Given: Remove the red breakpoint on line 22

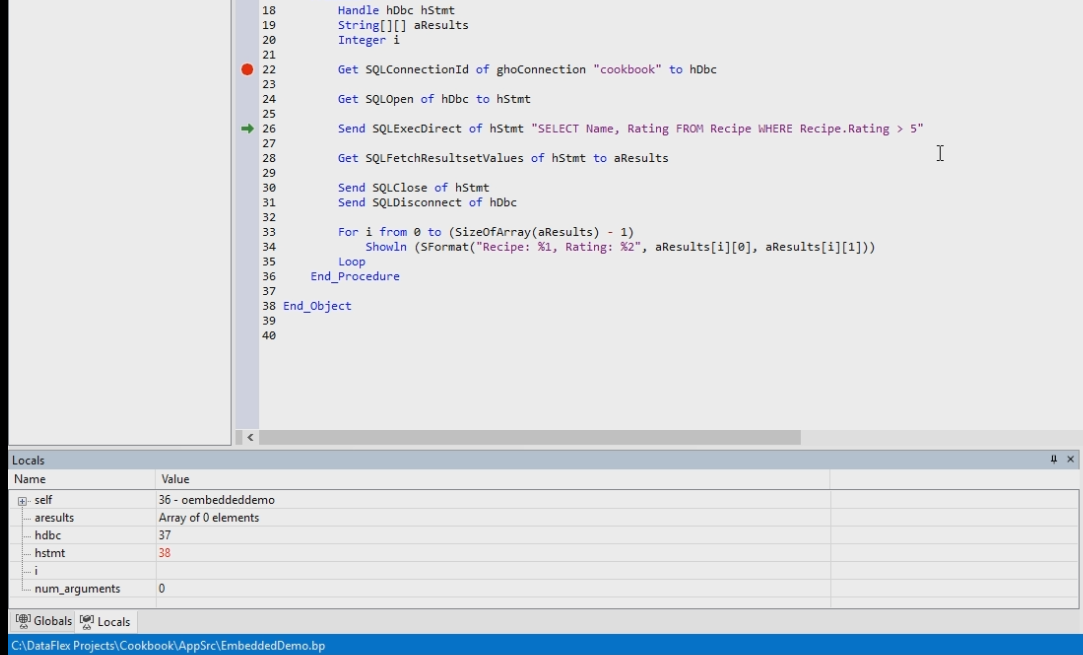Looking at the screenshot, I should coord(247,70).
